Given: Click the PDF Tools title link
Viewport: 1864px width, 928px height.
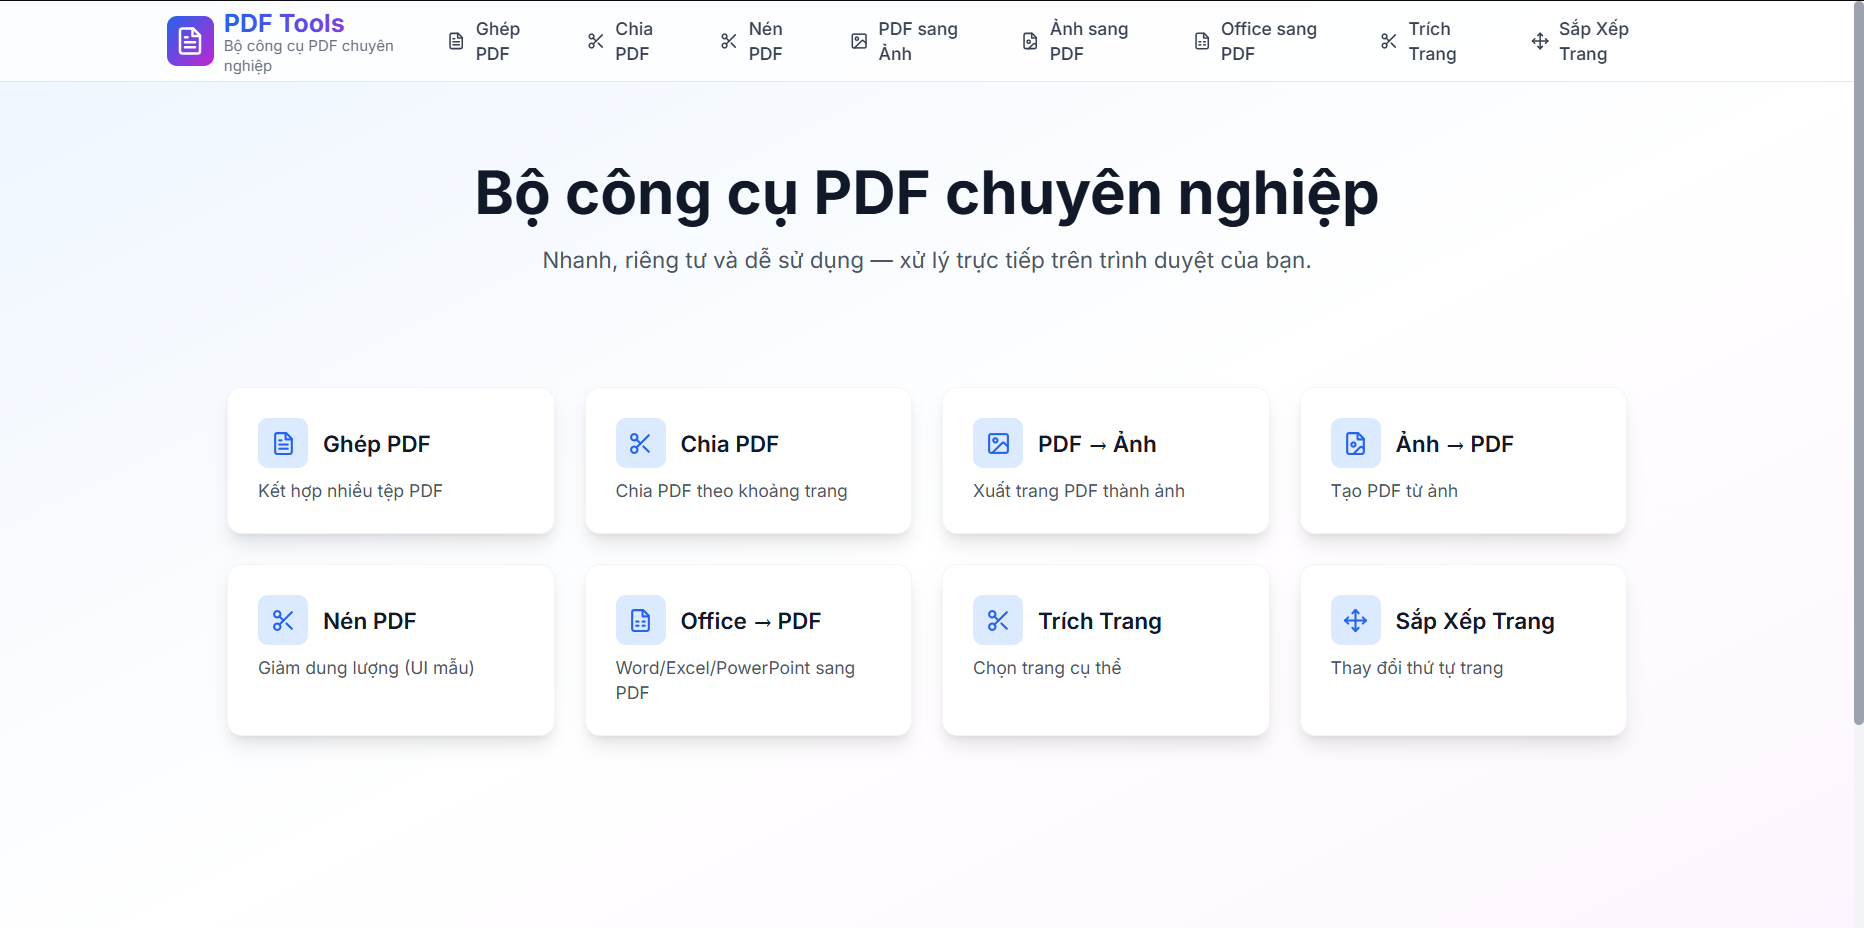Looking at the screenshot, I should [x=284, y=22].
